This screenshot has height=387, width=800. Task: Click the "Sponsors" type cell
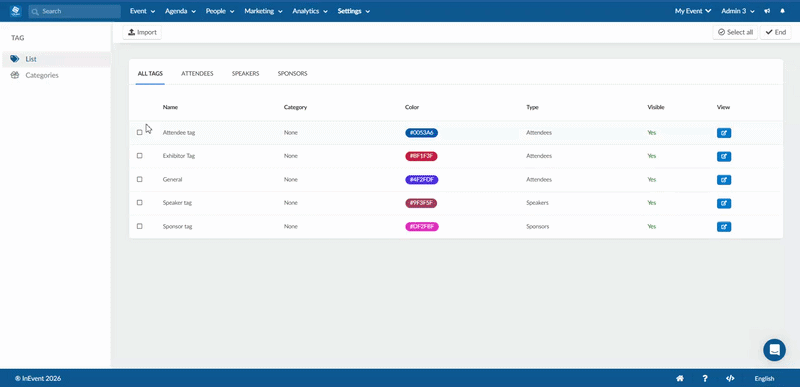tap(538, 226)
